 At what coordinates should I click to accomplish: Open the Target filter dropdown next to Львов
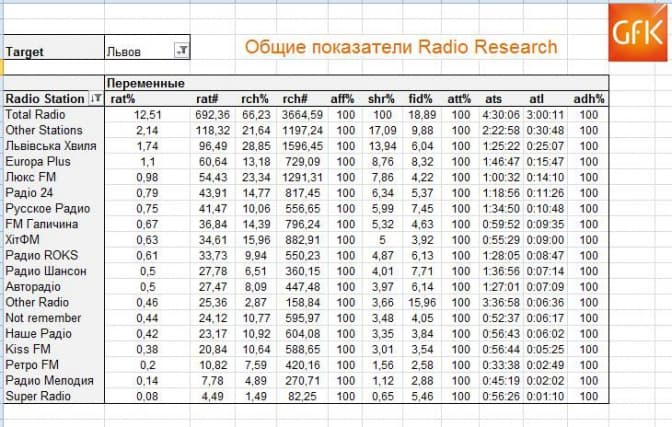181,49
